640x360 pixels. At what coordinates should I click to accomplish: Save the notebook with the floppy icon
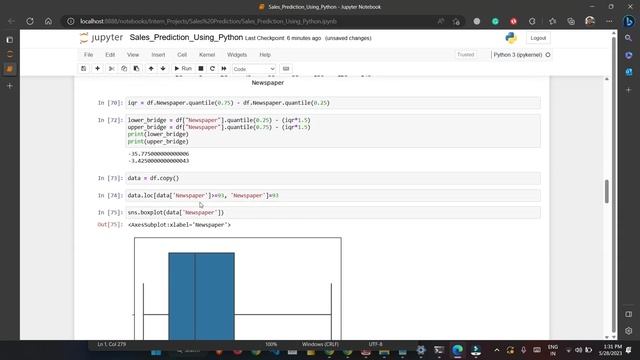click(x=84, y=69)
